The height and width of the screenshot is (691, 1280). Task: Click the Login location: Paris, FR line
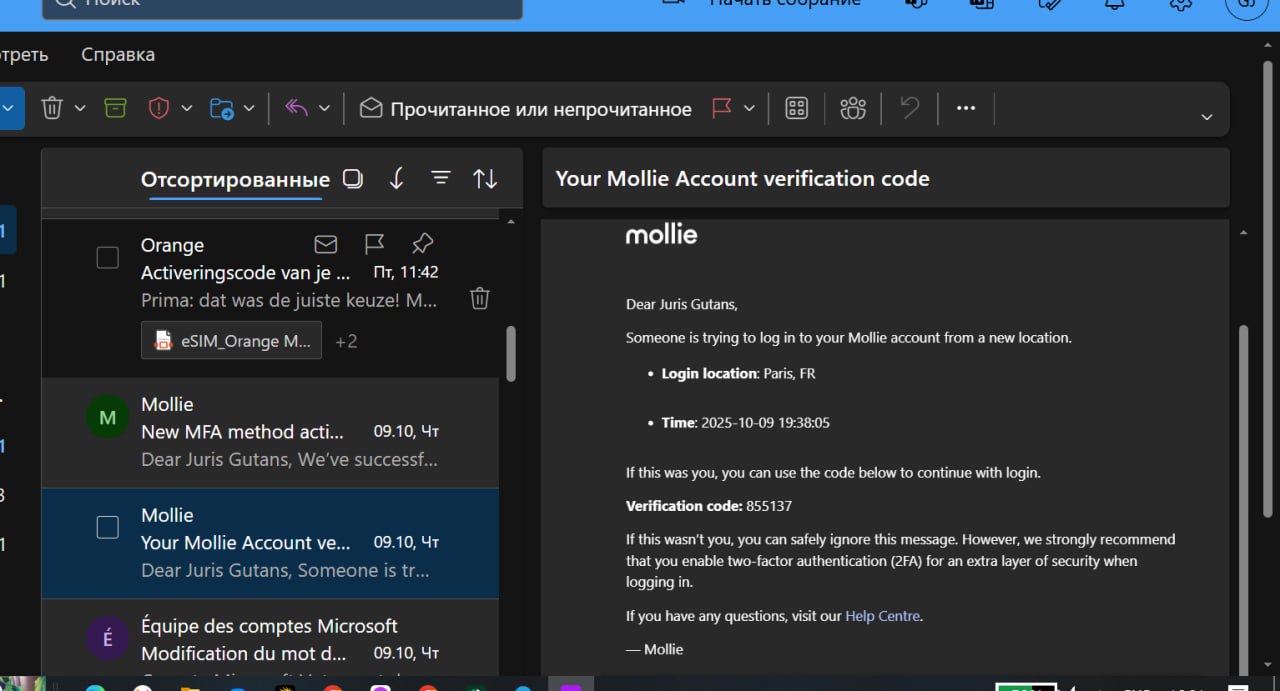tap(738, 373)
